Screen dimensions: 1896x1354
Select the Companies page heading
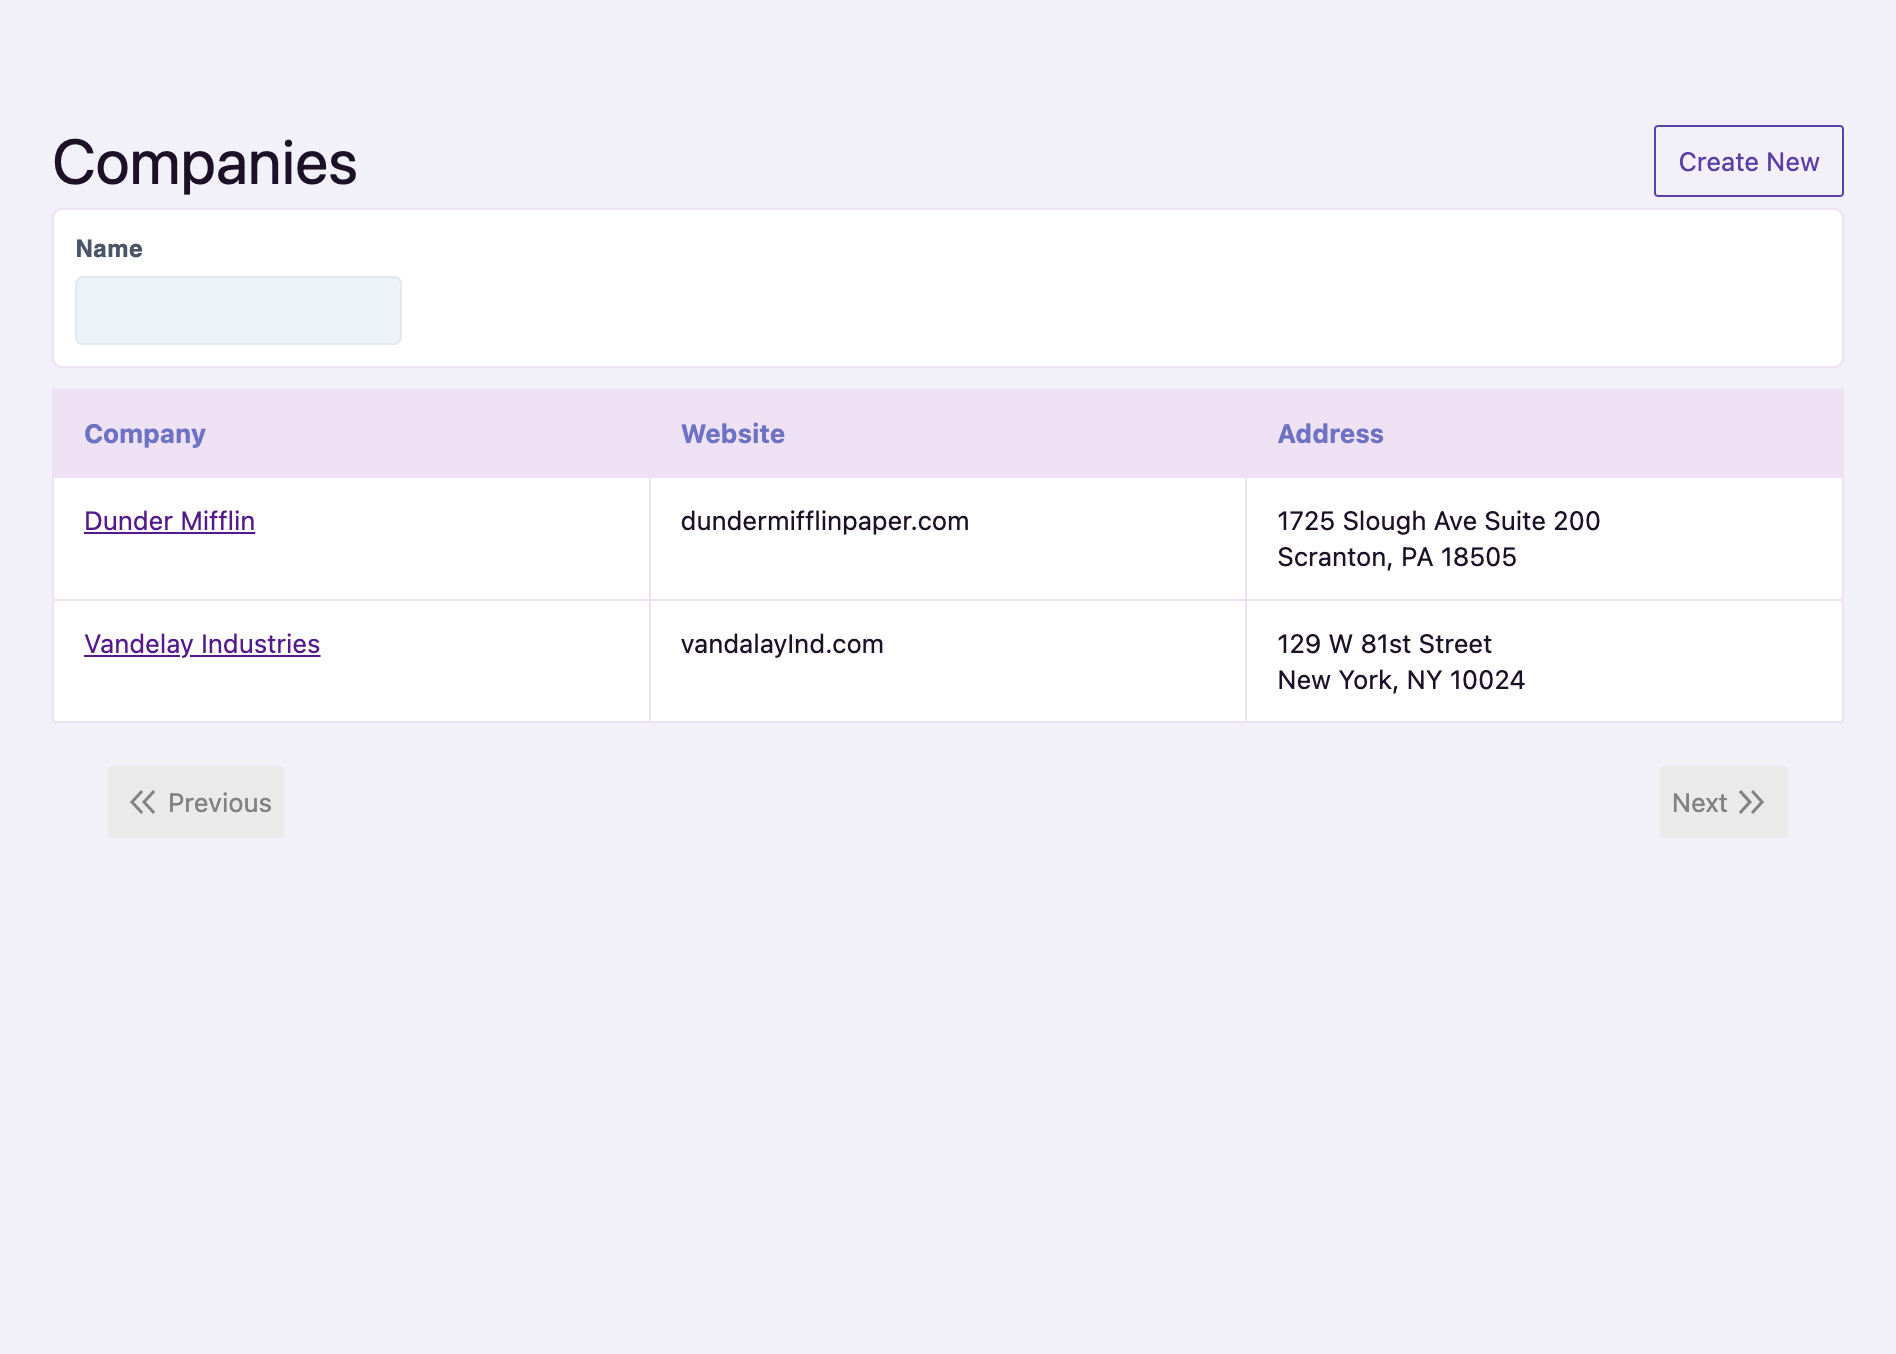pyautogui.click(x=204, y=161)
